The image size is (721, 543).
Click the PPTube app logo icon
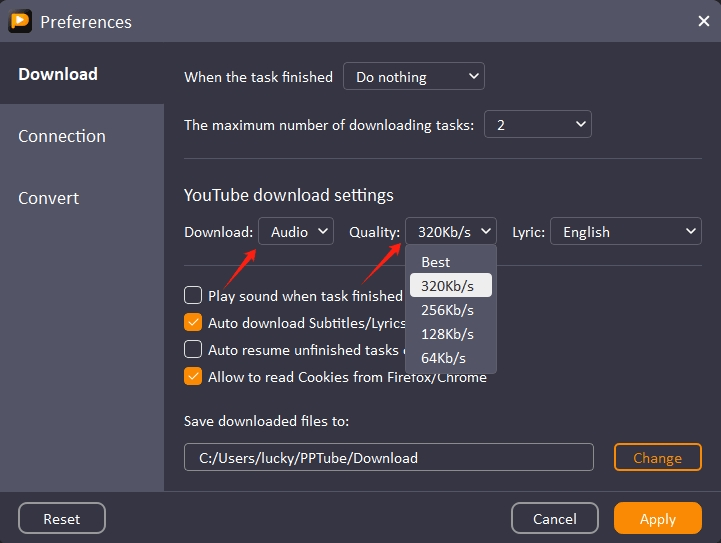pos(19,21)
